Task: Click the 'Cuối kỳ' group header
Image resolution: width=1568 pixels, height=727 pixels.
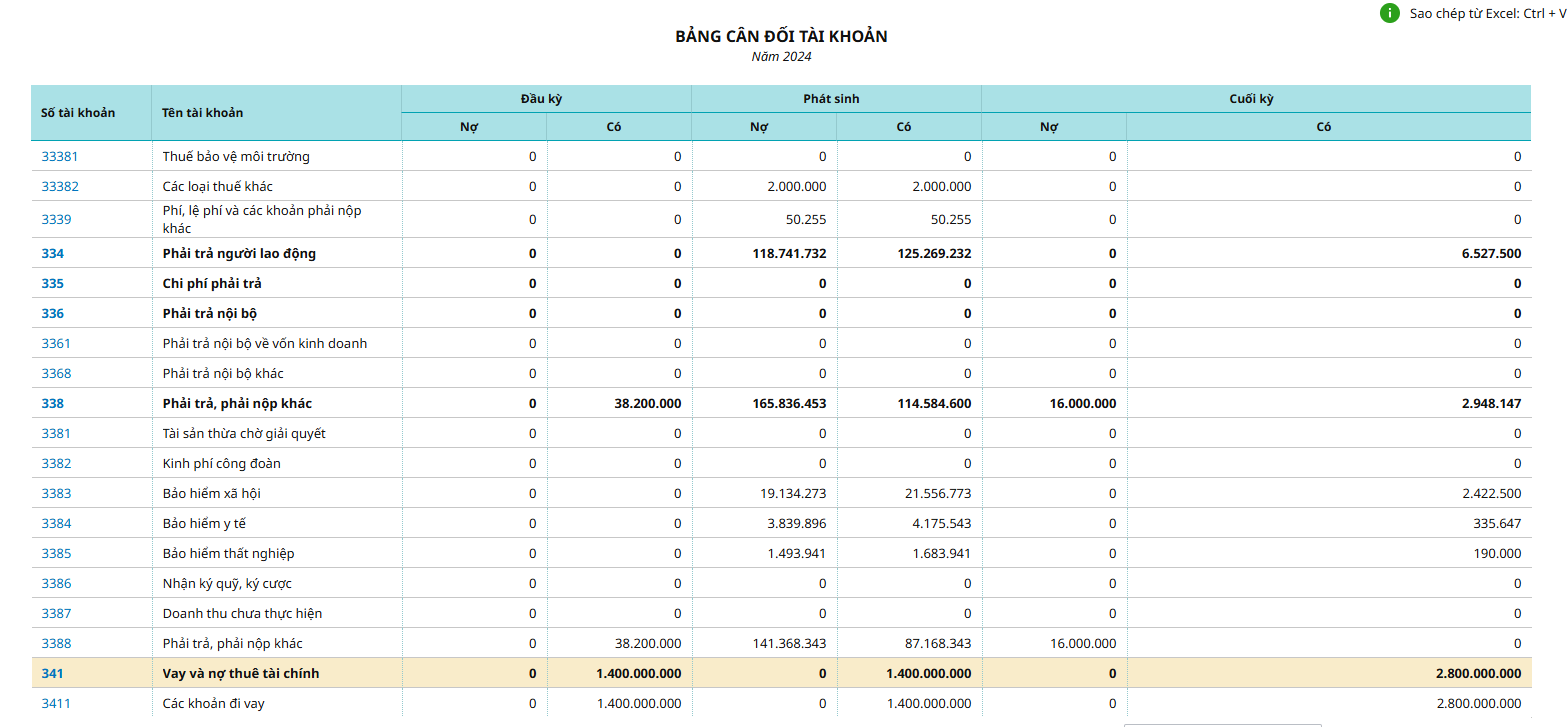Action: coord(1250,99)
